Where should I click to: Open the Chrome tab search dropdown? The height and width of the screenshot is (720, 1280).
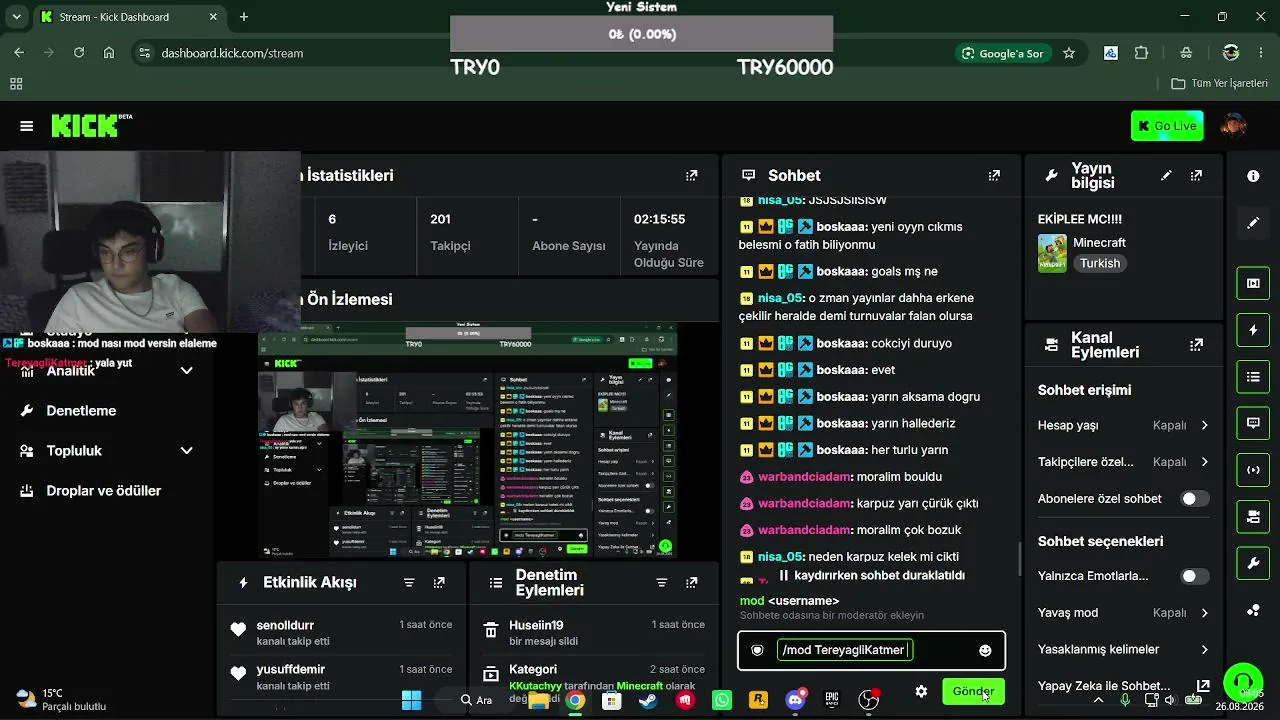17,17
